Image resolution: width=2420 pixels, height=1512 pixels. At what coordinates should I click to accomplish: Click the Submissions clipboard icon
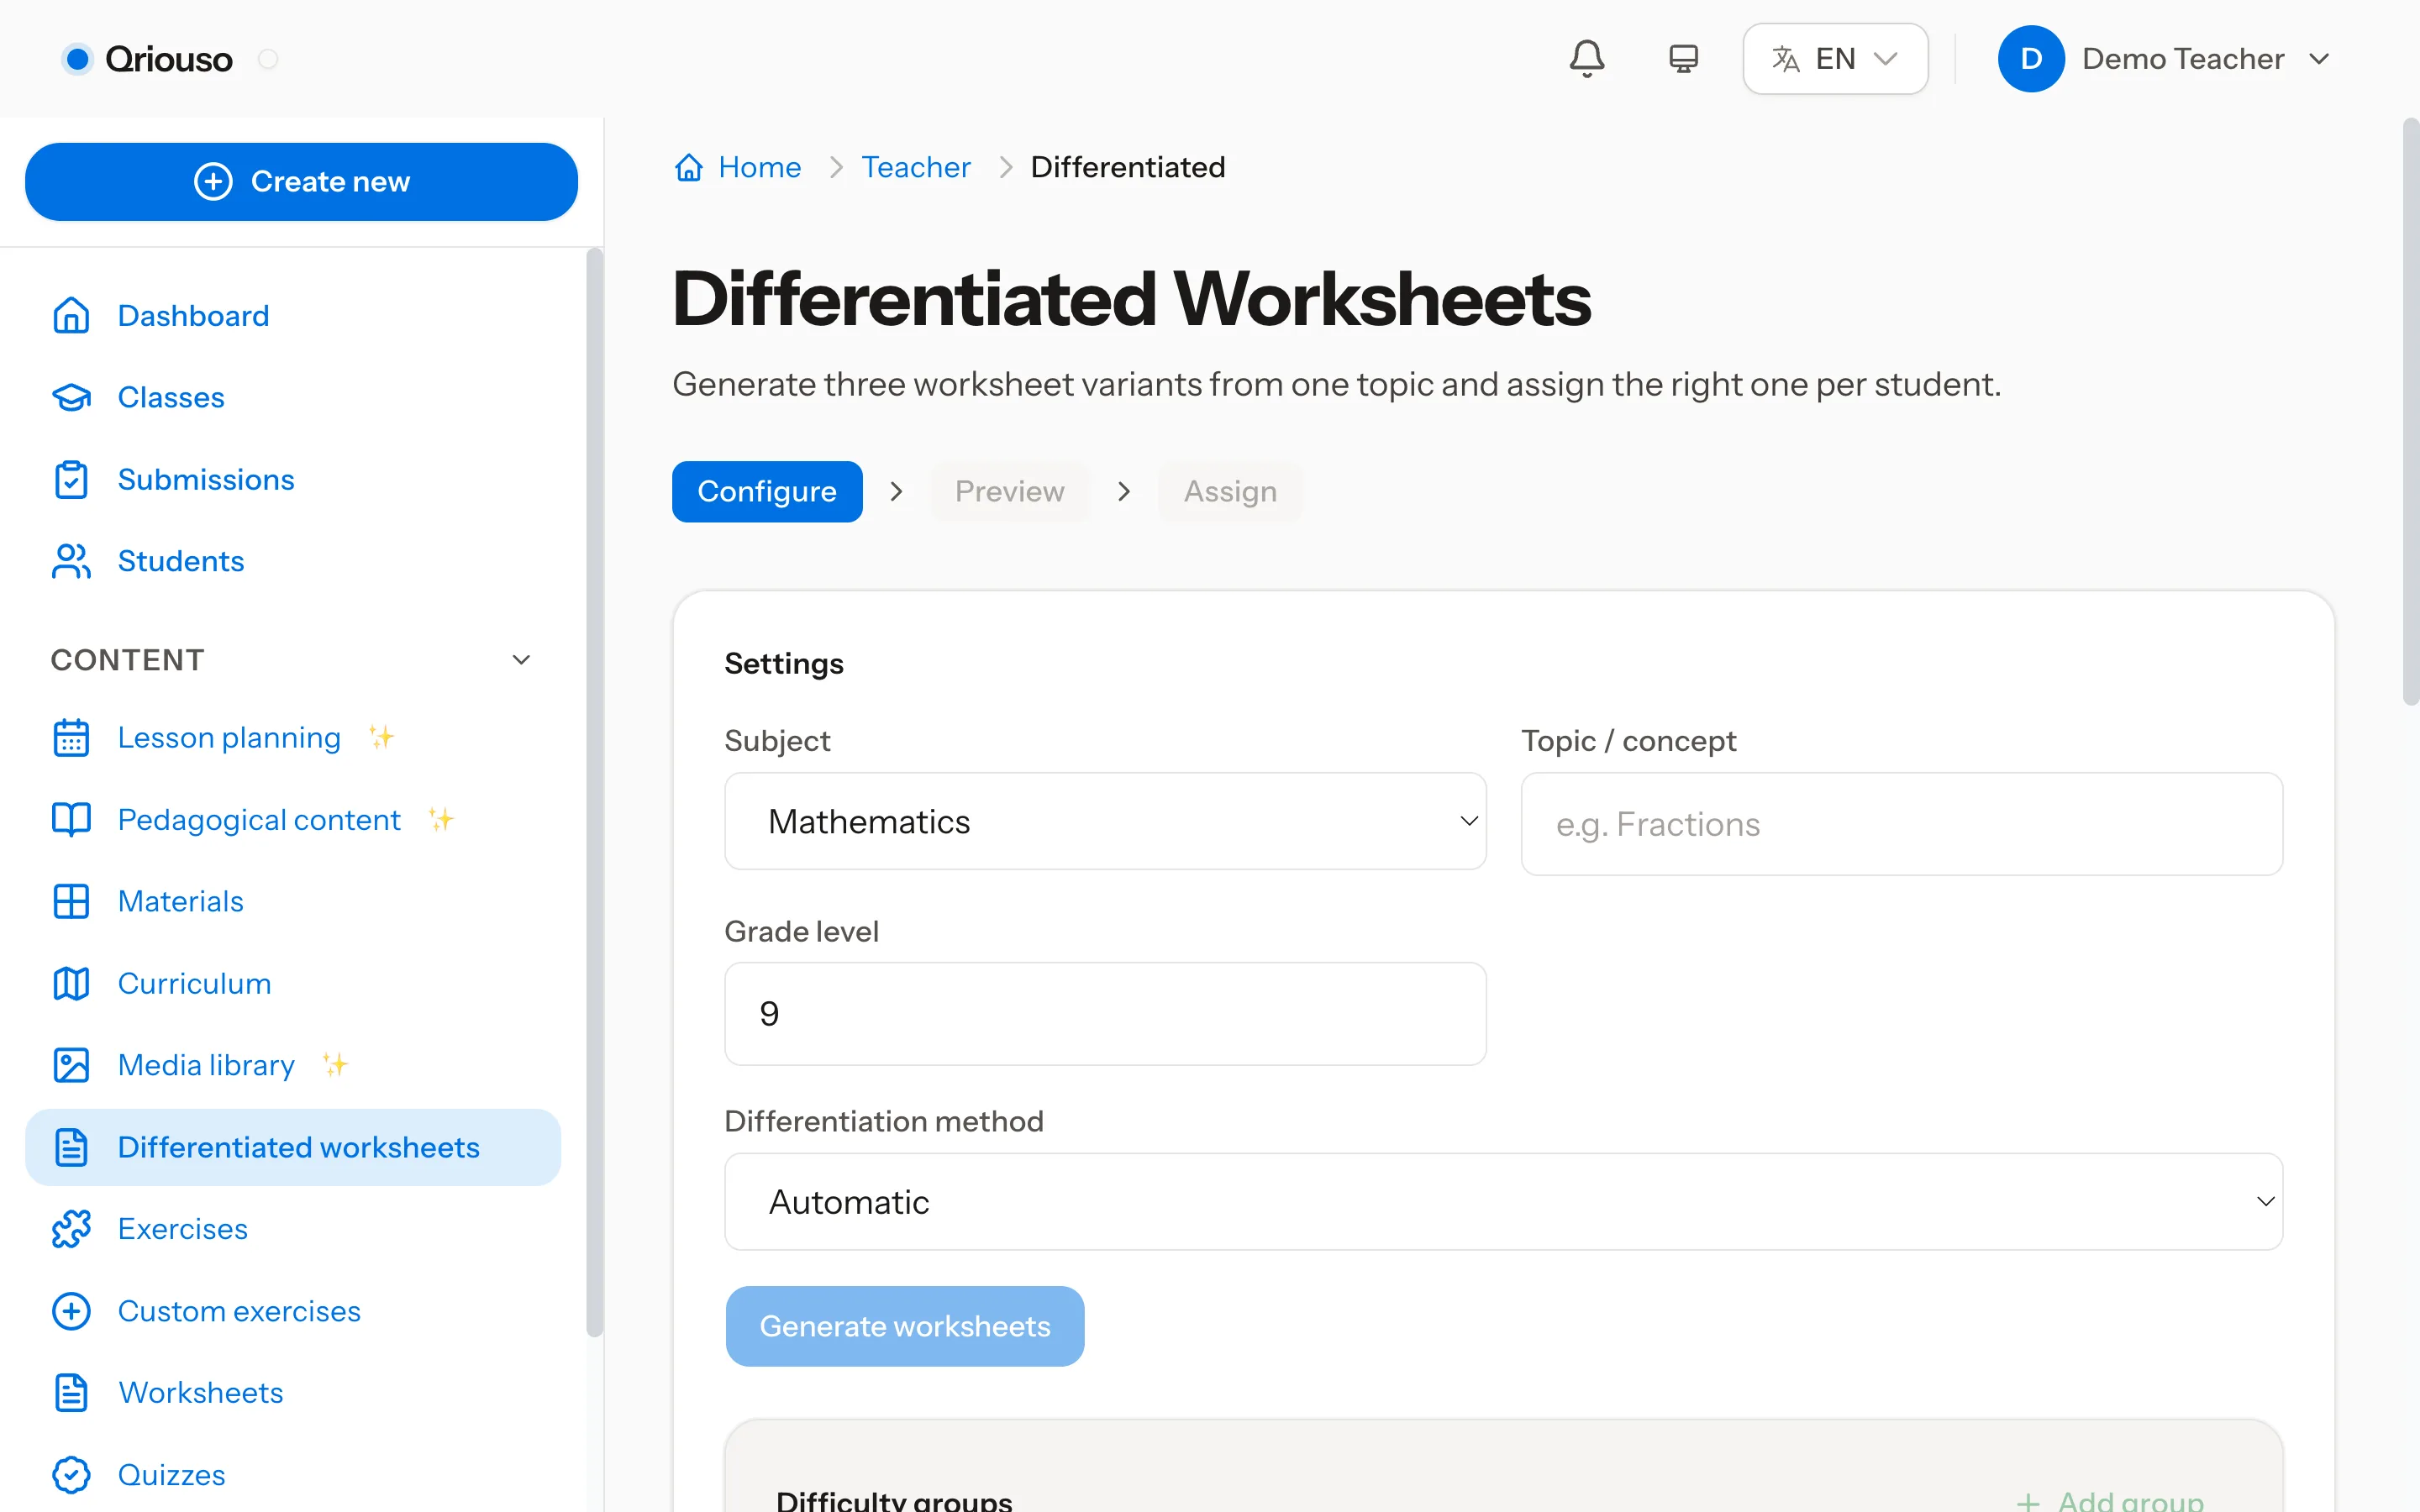coord(71,479)
